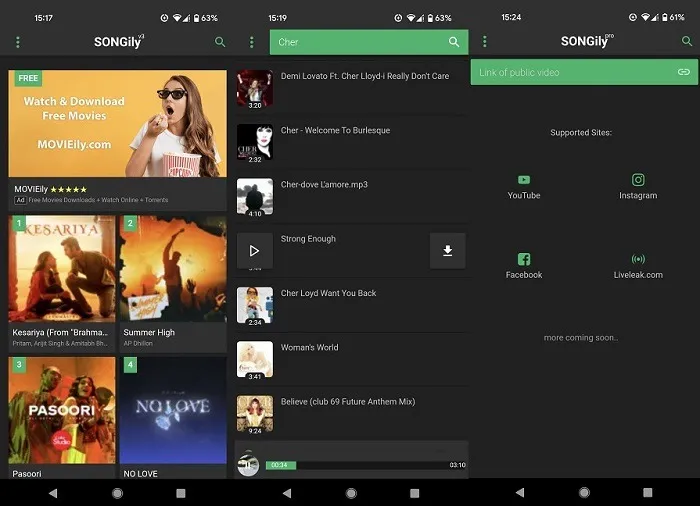Click the 'AP Dhillon' artist name
Image resolution: width=700 pixels, height=506 pixels.
[138, 343]
